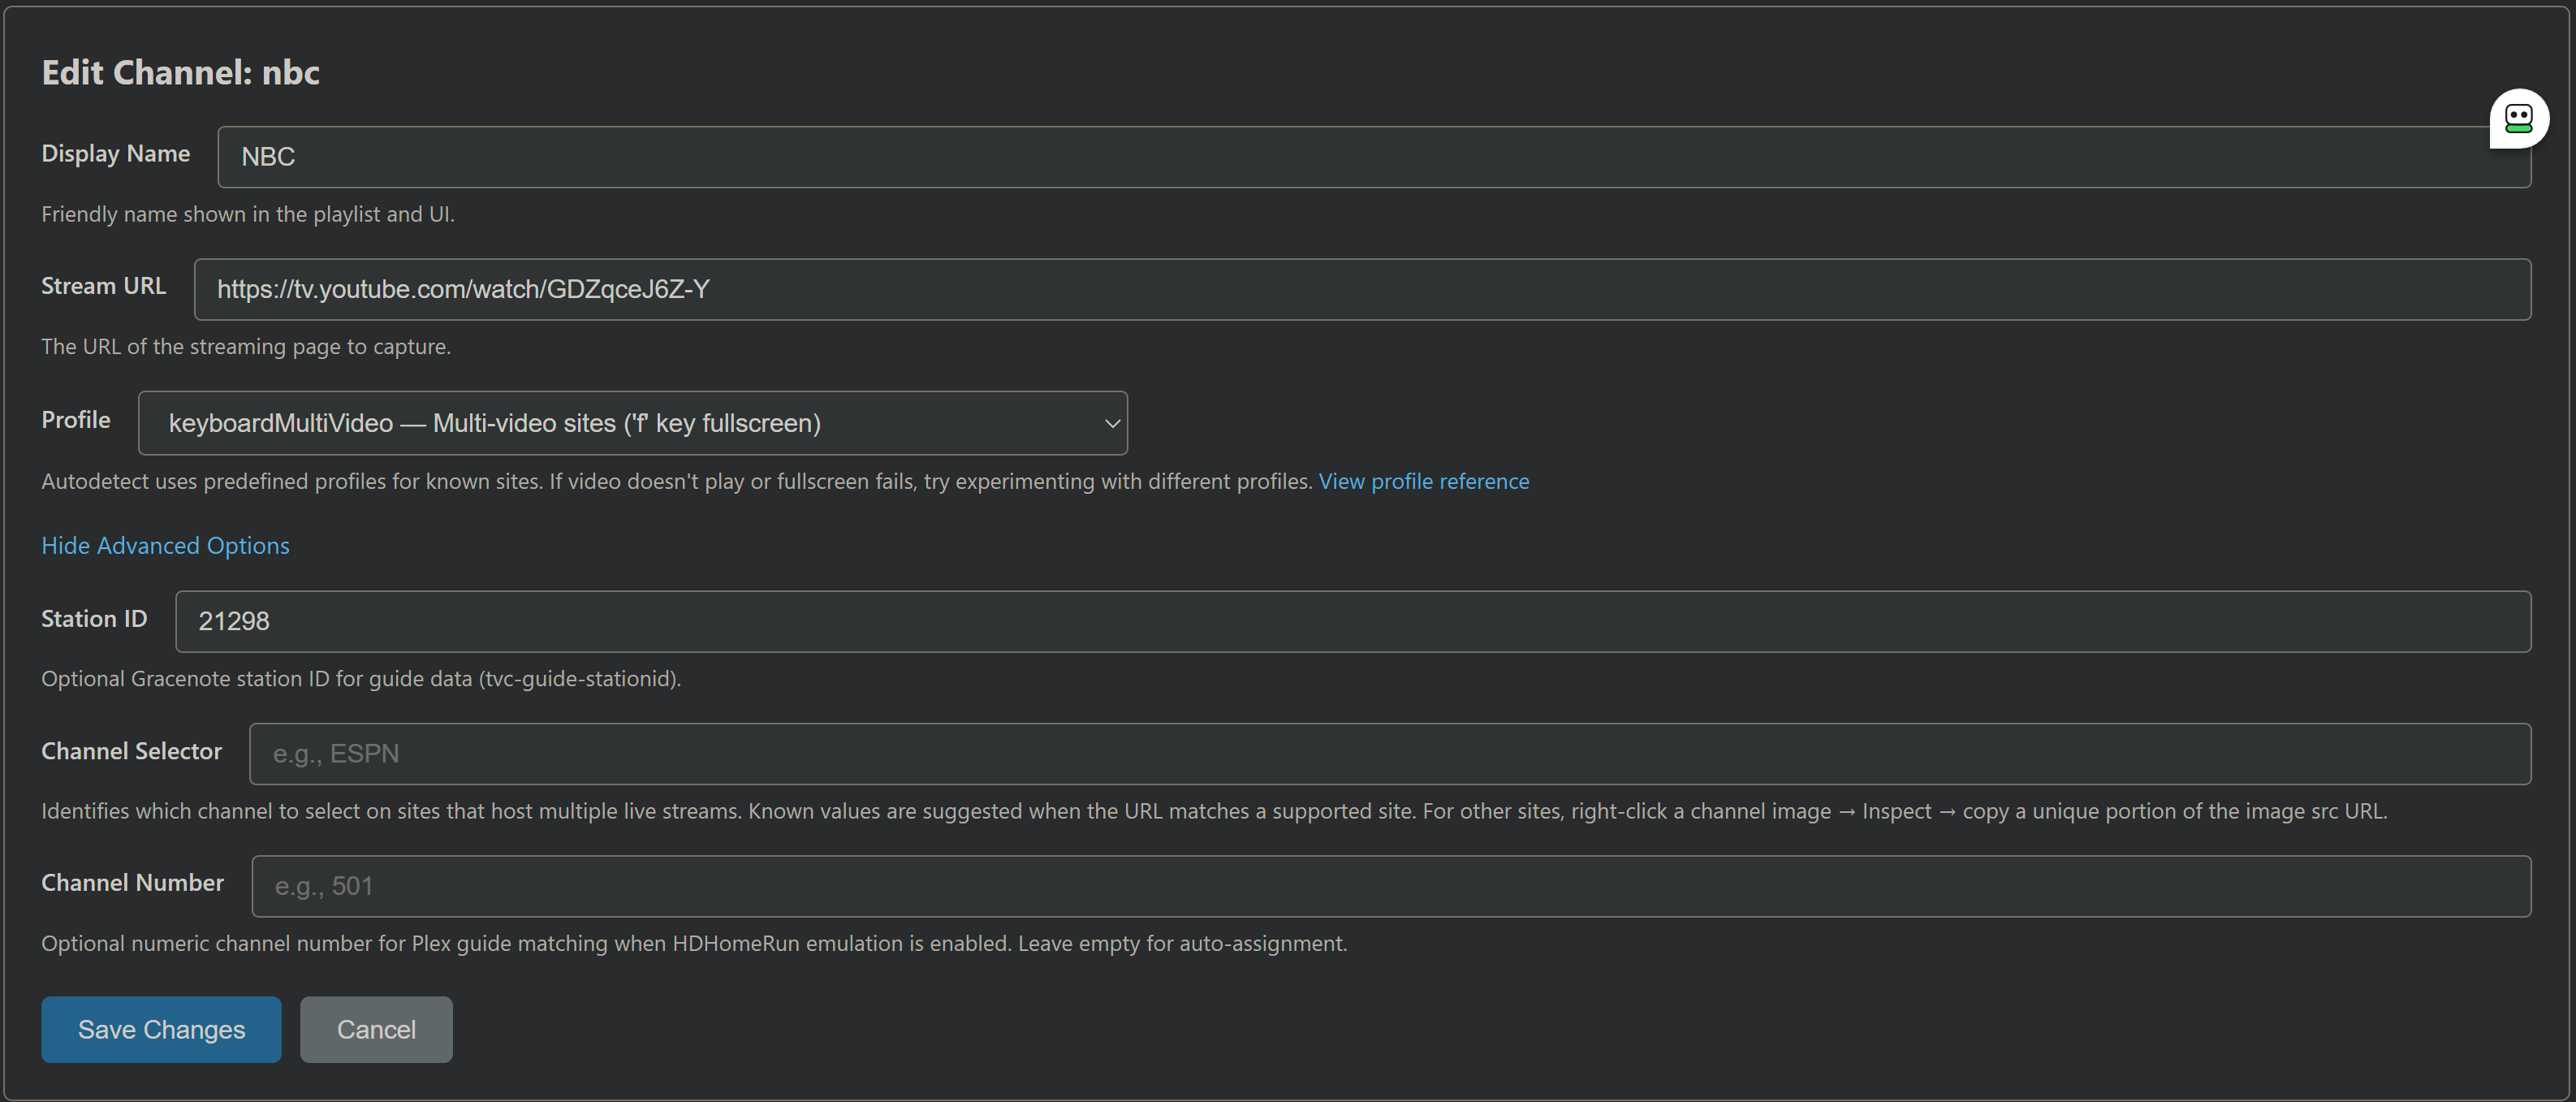Click the Display Name label
This screenshot has height=1102, width=2576.
tap(115, 154)
